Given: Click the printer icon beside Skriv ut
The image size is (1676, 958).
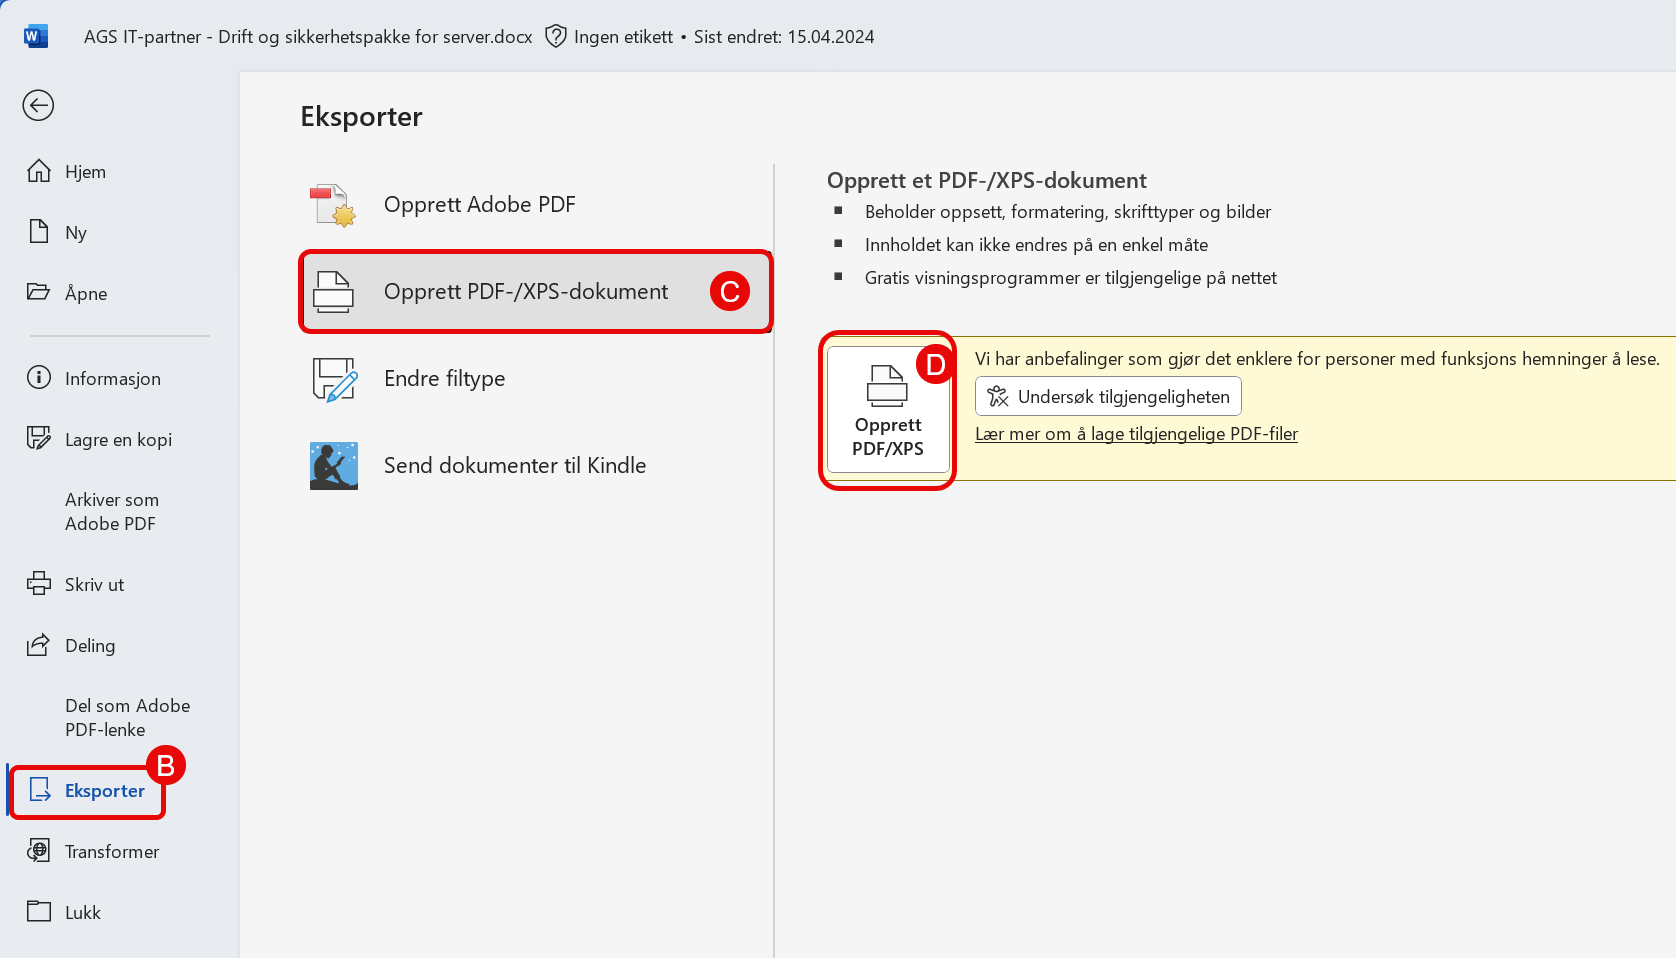Looking at the screenshot, I should 39,584.
